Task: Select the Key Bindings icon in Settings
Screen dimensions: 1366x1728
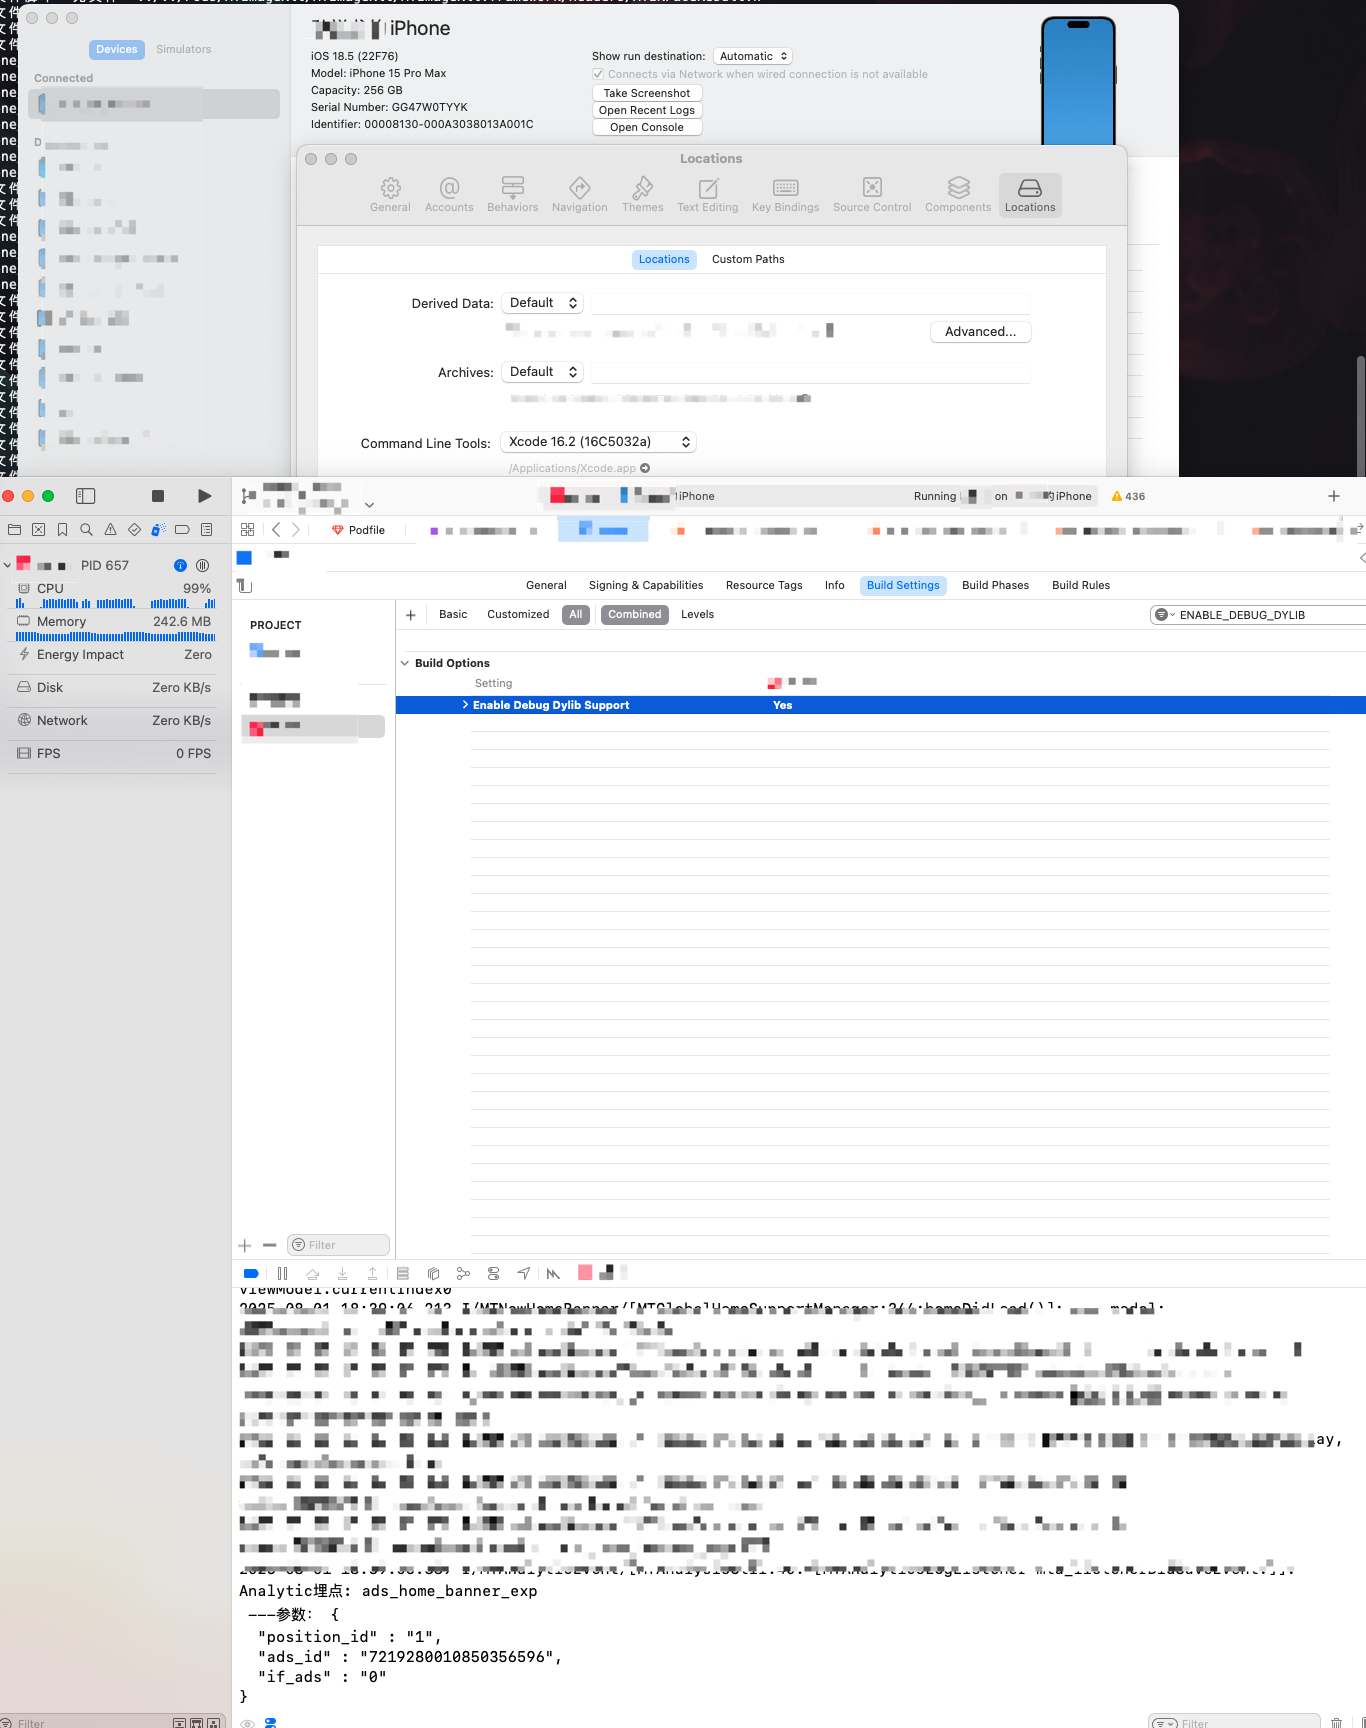Action: (785, 195)
